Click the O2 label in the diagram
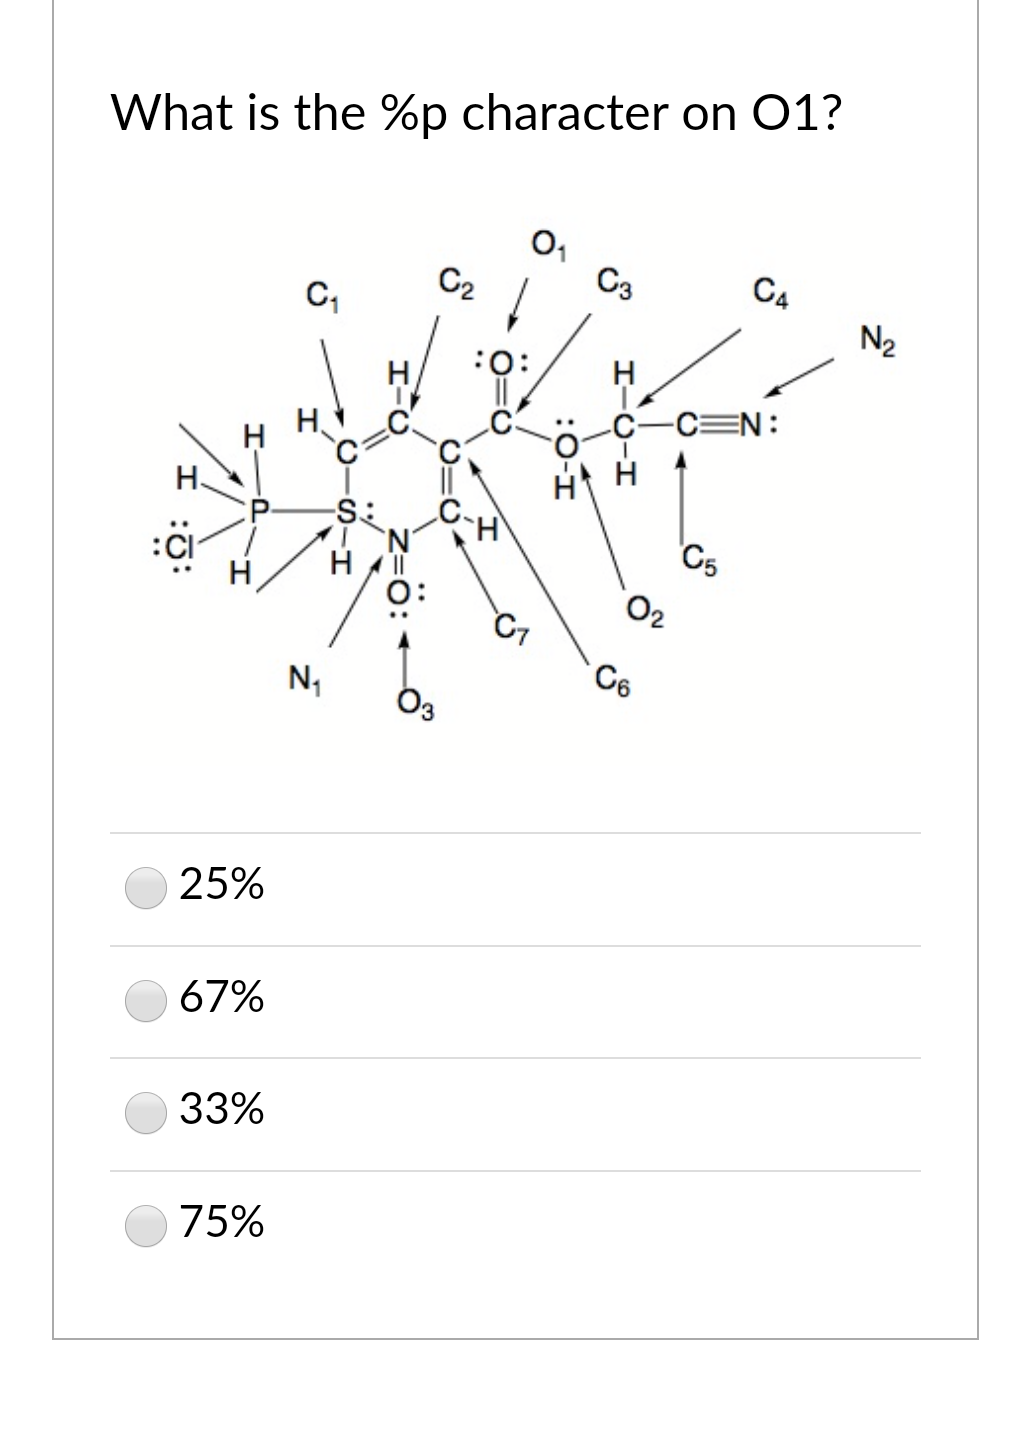Image resolution: width=1014 pixels, height=1440 pixels. [642, 608]
